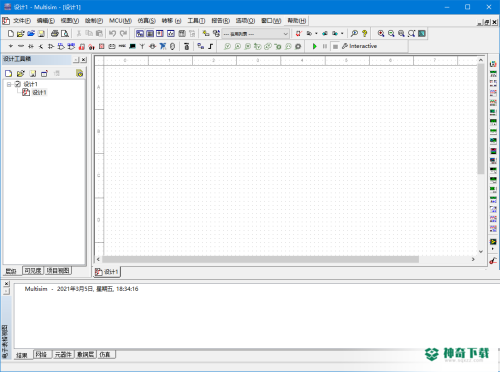
Task: Click the Zoom in magnifier icon
Action: (381, 33)
